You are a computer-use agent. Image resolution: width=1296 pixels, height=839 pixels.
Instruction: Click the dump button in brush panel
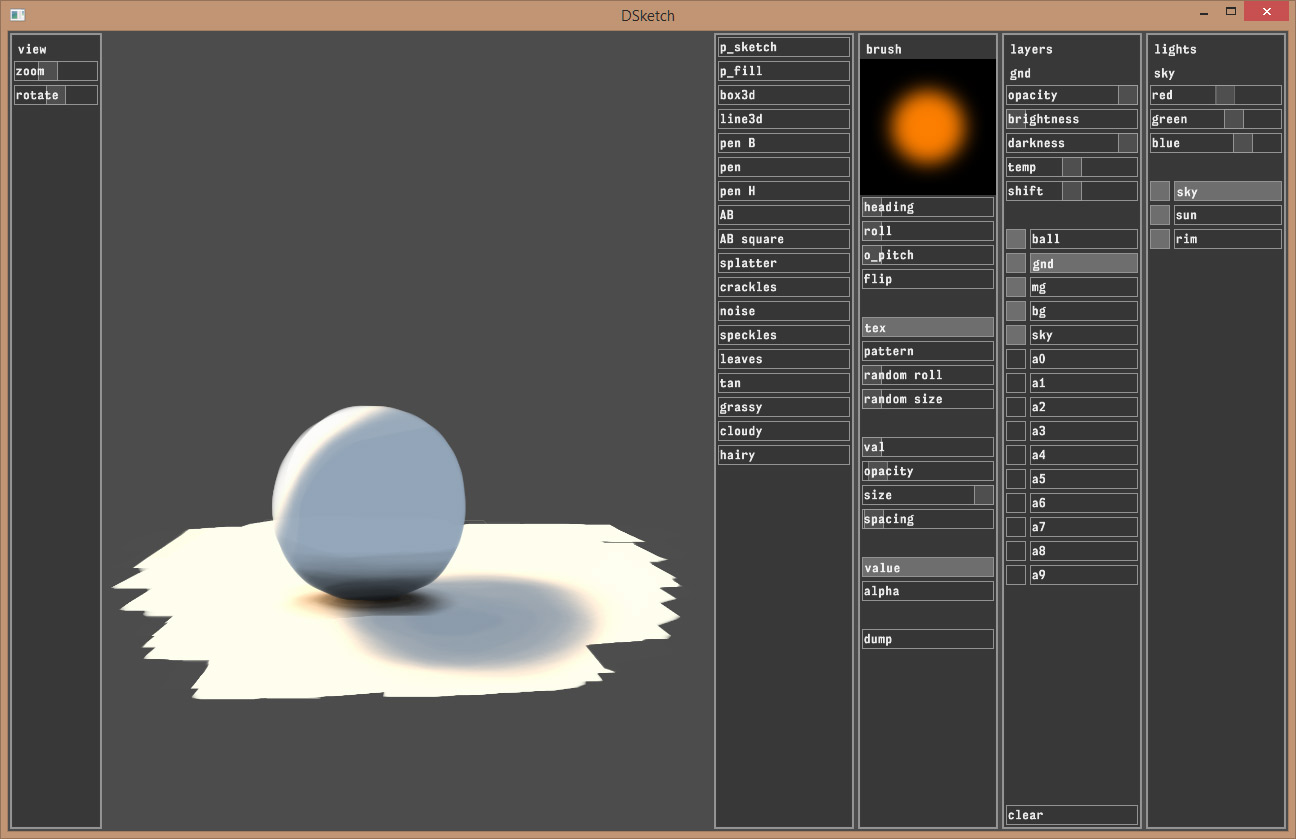click(927, 639)
